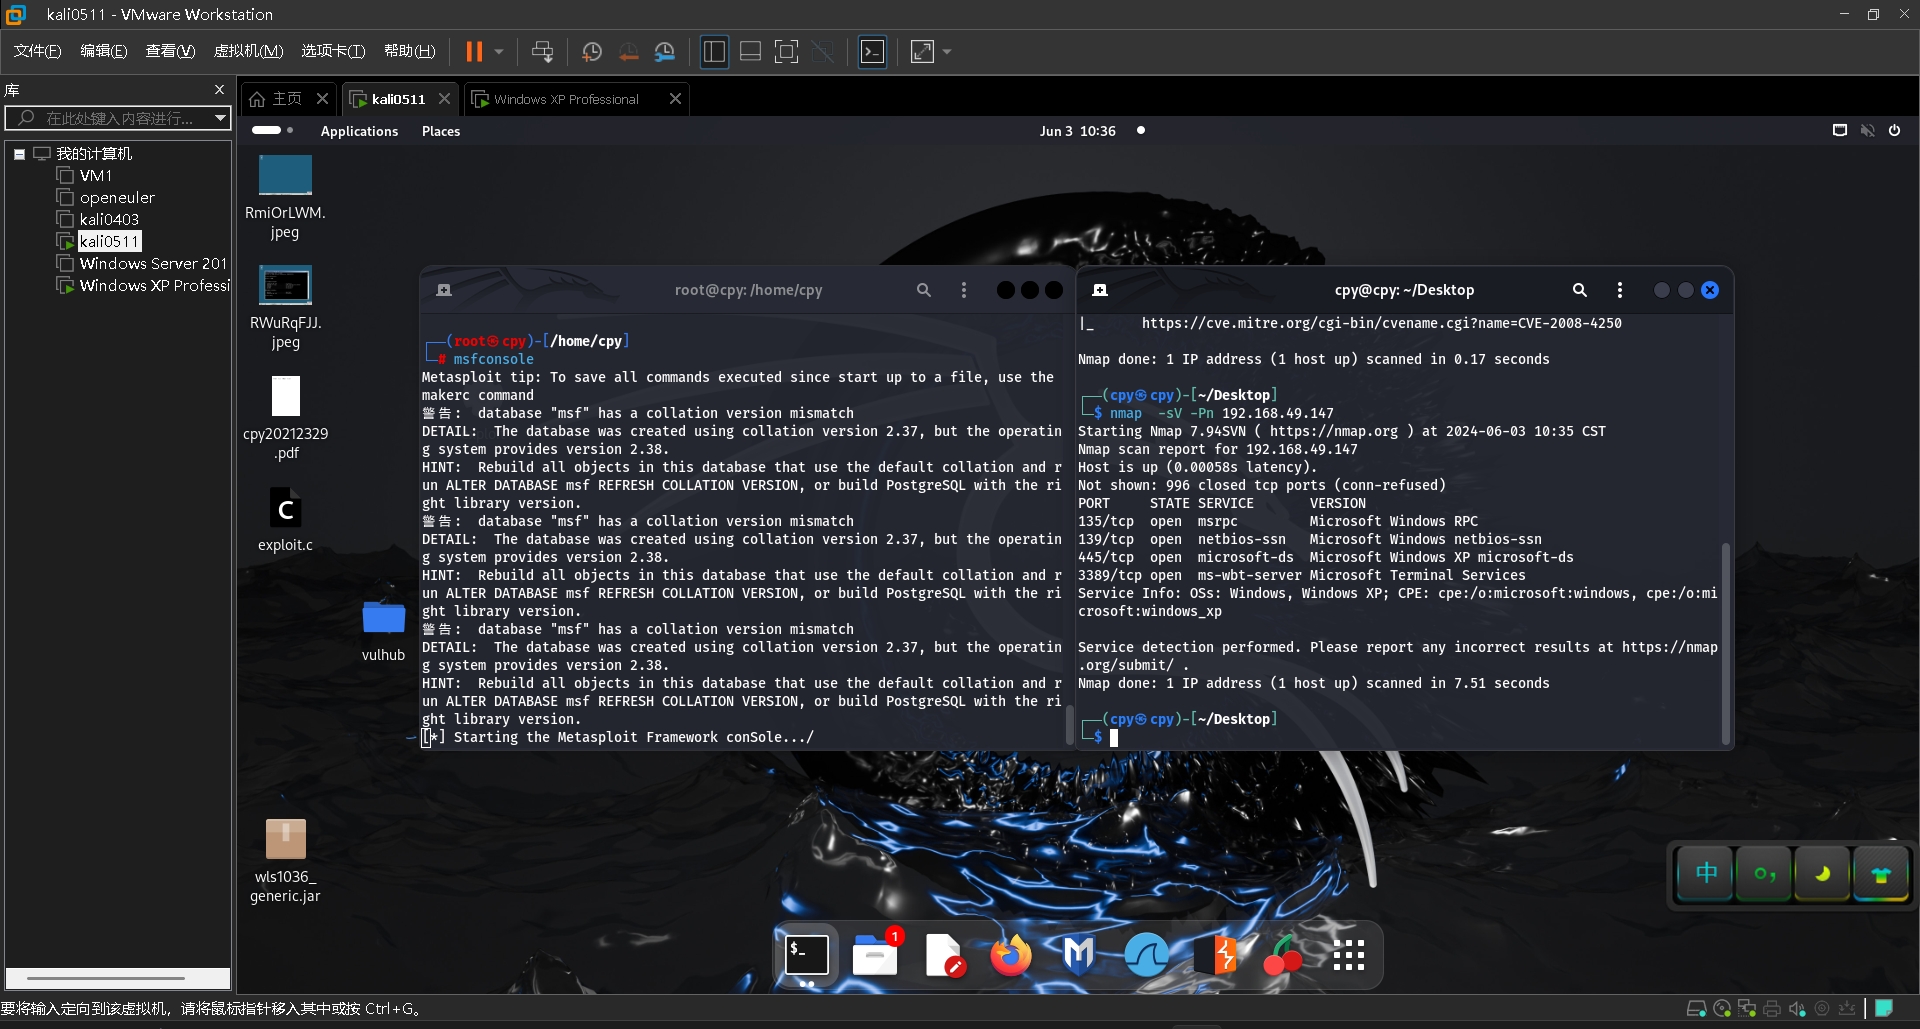Click the CD/DVD device status icon
Image resolution: width=1920 pixels, height=1029 pixels.
pyautogui.click(x=1722, y=1009)
